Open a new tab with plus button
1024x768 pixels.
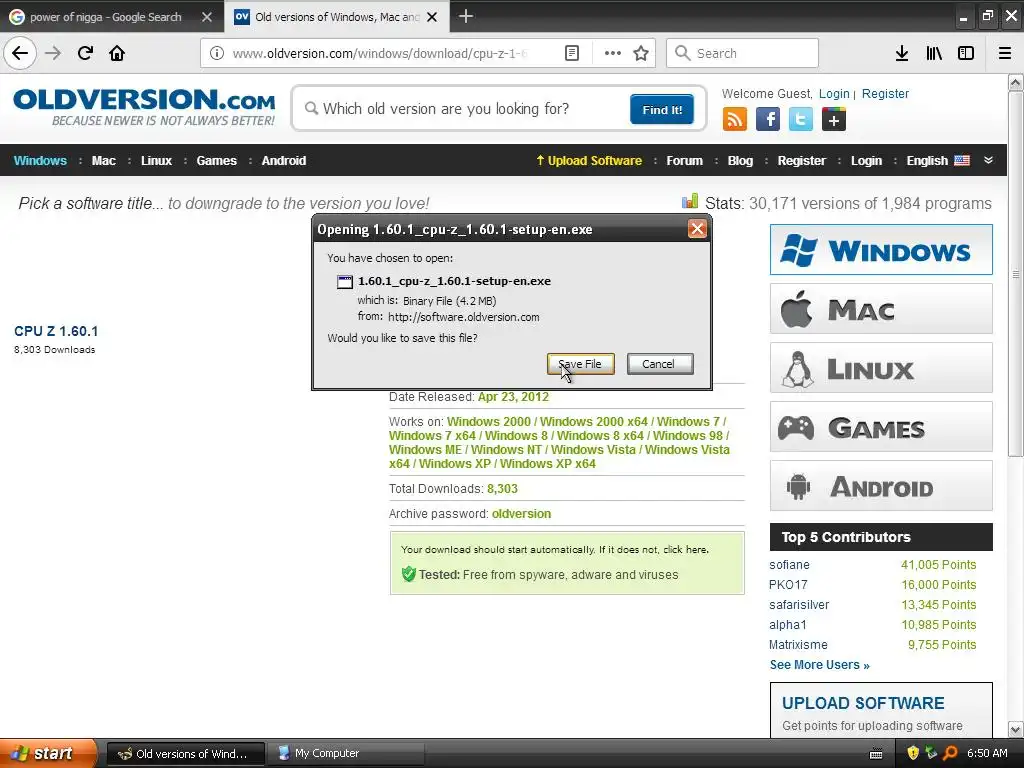466,16
